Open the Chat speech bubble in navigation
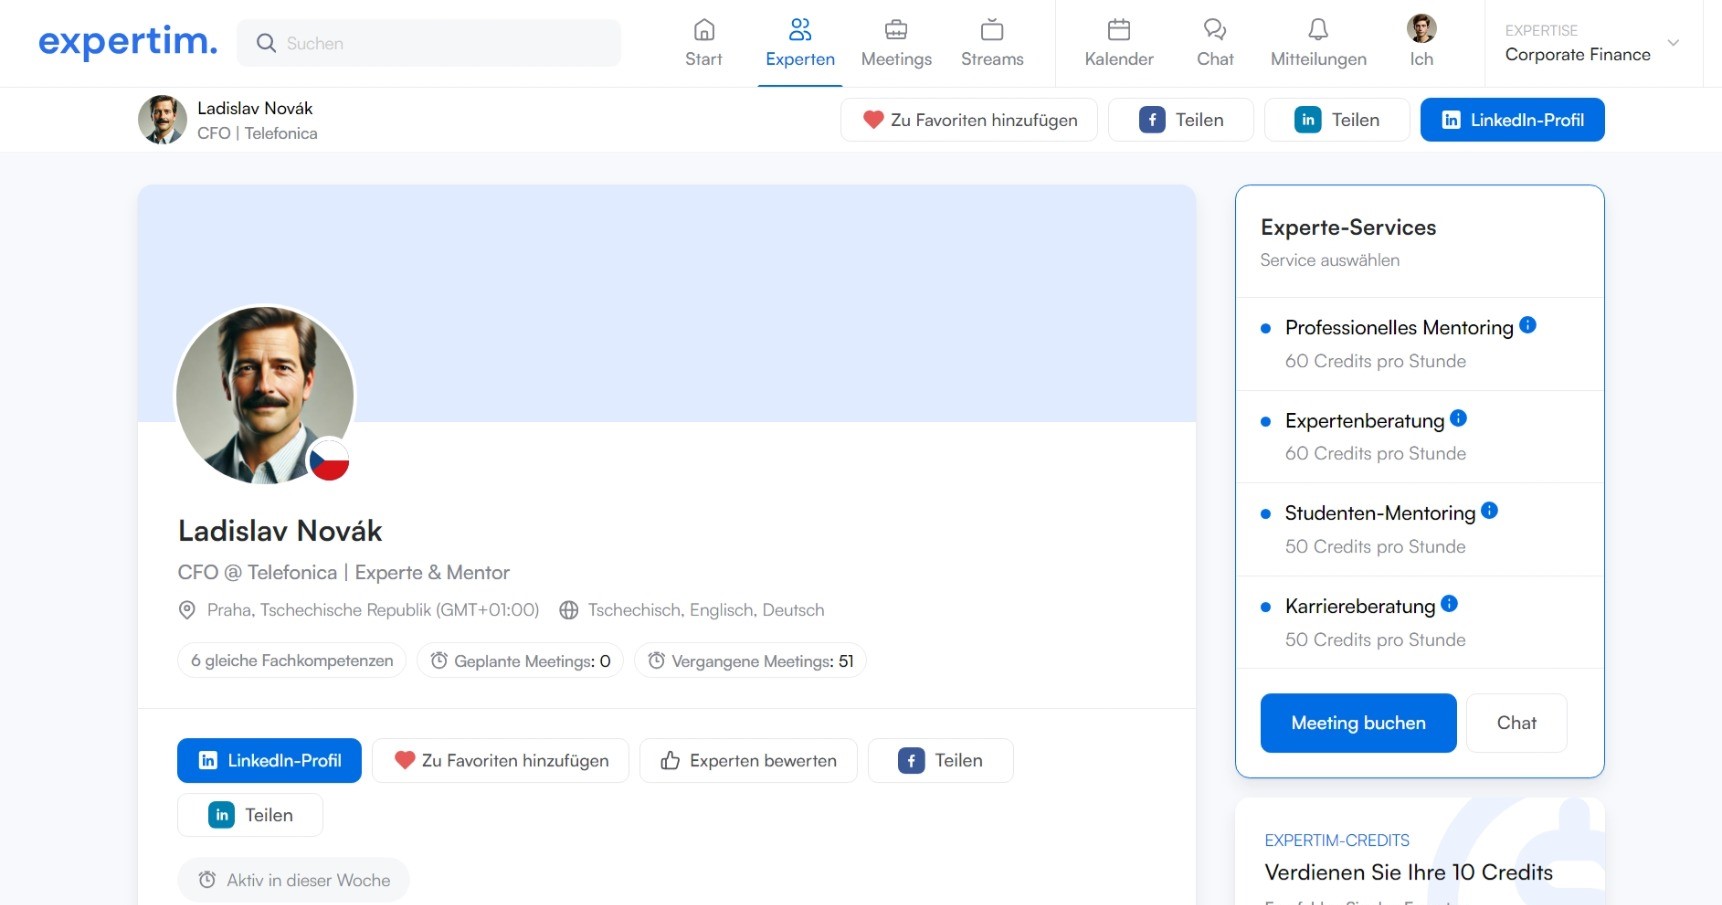 (1214, 43)
